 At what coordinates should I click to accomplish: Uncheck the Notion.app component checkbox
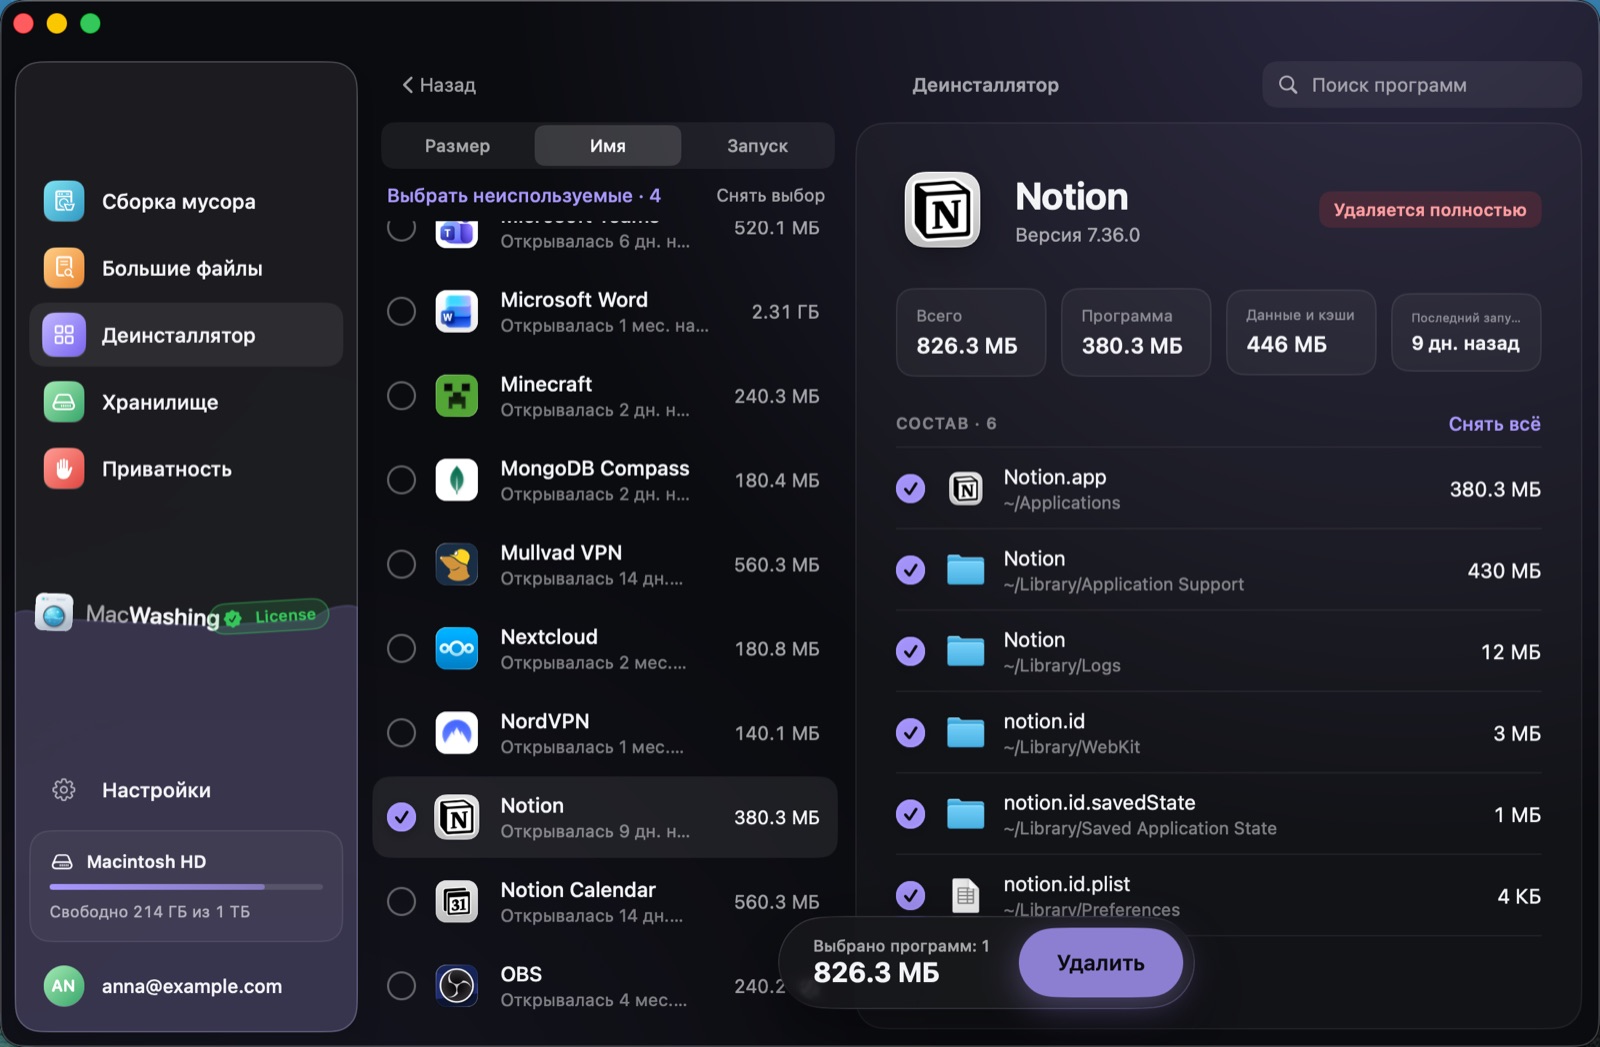910,489
